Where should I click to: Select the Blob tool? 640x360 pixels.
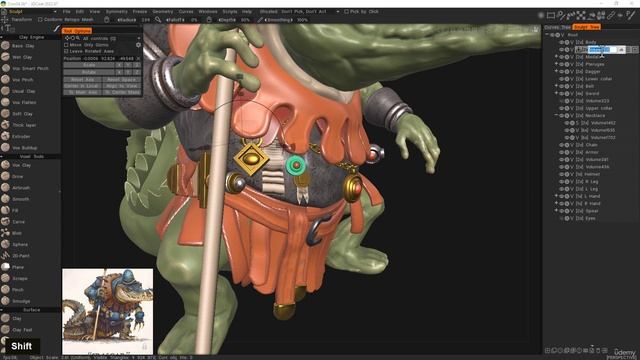point(16,233)
